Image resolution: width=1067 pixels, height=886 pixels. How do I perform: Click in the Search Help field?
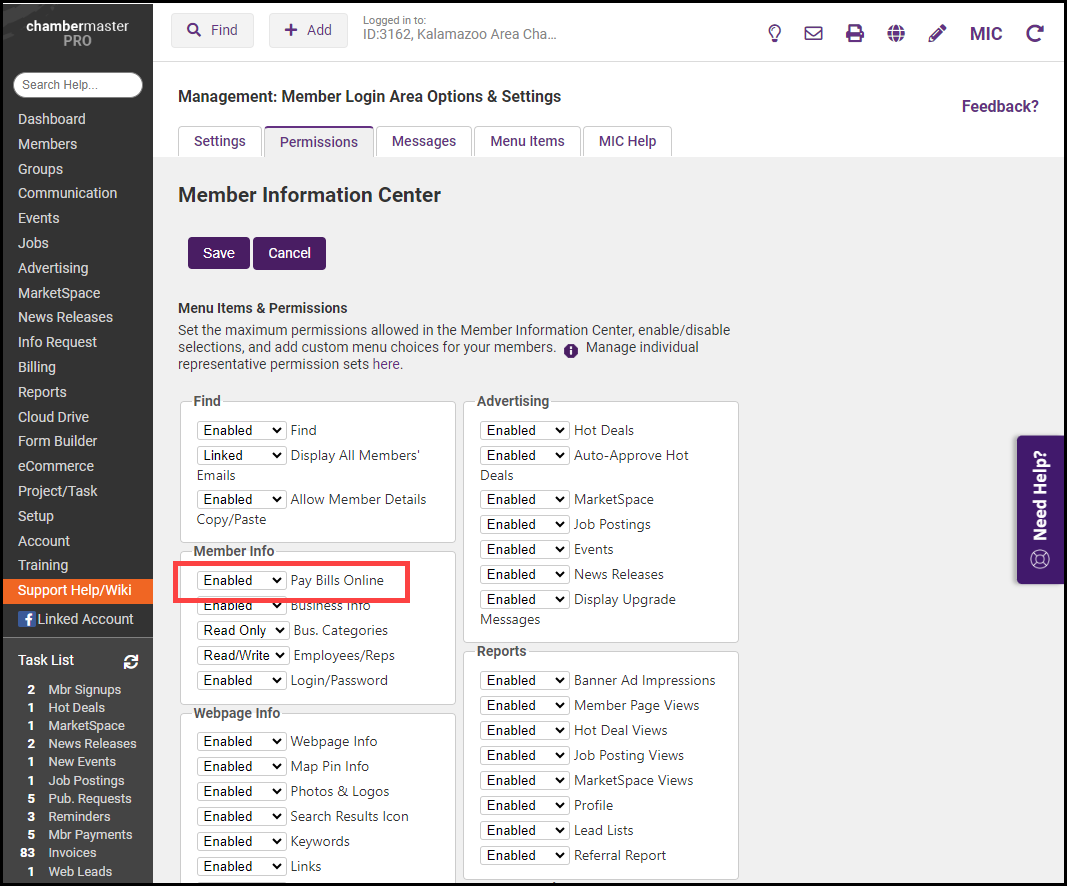click(78, 85)
